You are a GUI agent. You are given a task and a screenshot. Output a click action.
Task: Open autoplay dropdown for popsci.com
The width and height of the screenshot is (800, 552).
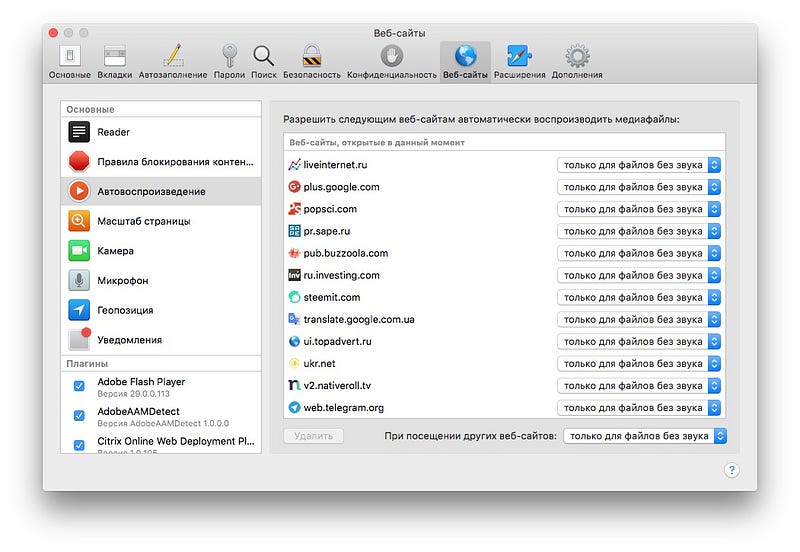[639, 209]
